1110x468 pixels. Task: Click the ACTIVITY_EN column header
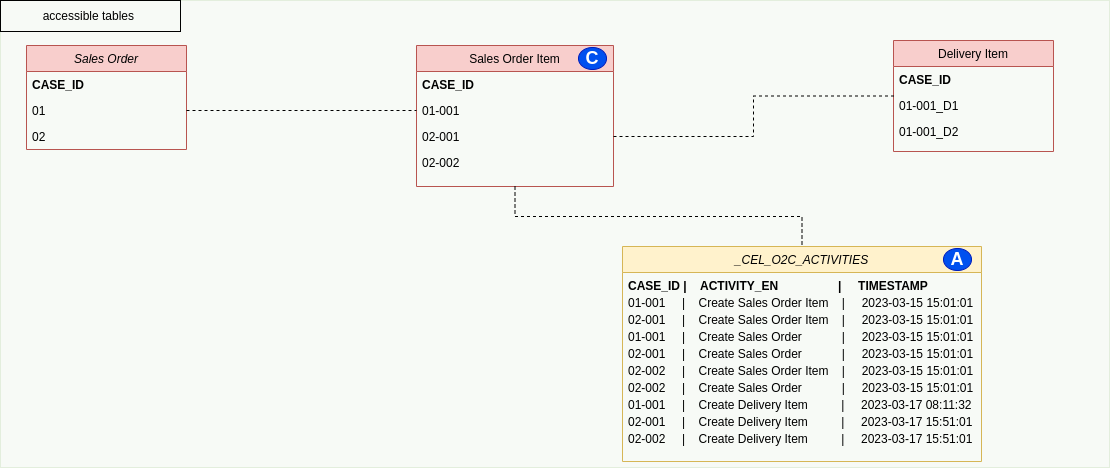(x=738, y=286)
